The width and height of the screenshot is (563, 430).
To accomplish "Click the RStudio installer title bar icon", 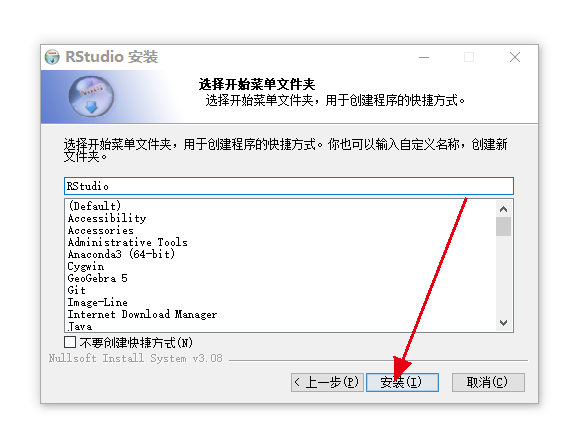I will point(52,57).
